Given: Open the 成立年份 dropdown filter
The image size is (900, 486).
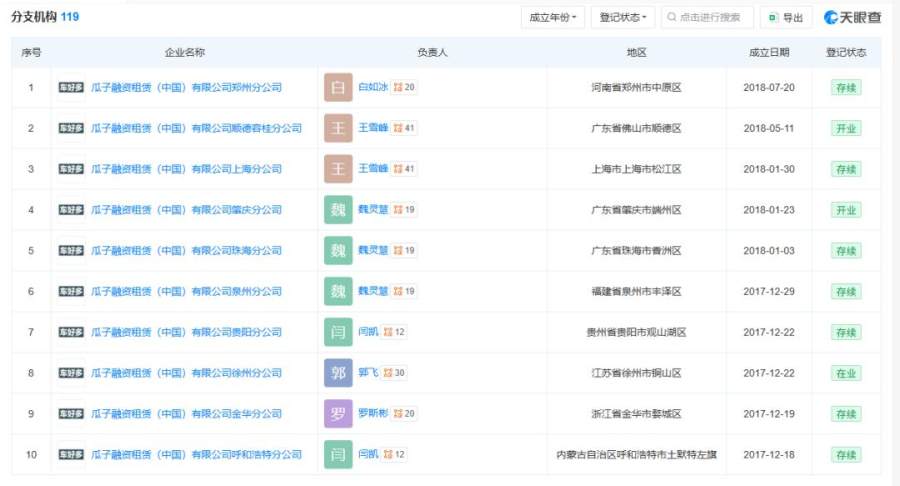Looking at the screenshot, I should click(x=553, y=17).
